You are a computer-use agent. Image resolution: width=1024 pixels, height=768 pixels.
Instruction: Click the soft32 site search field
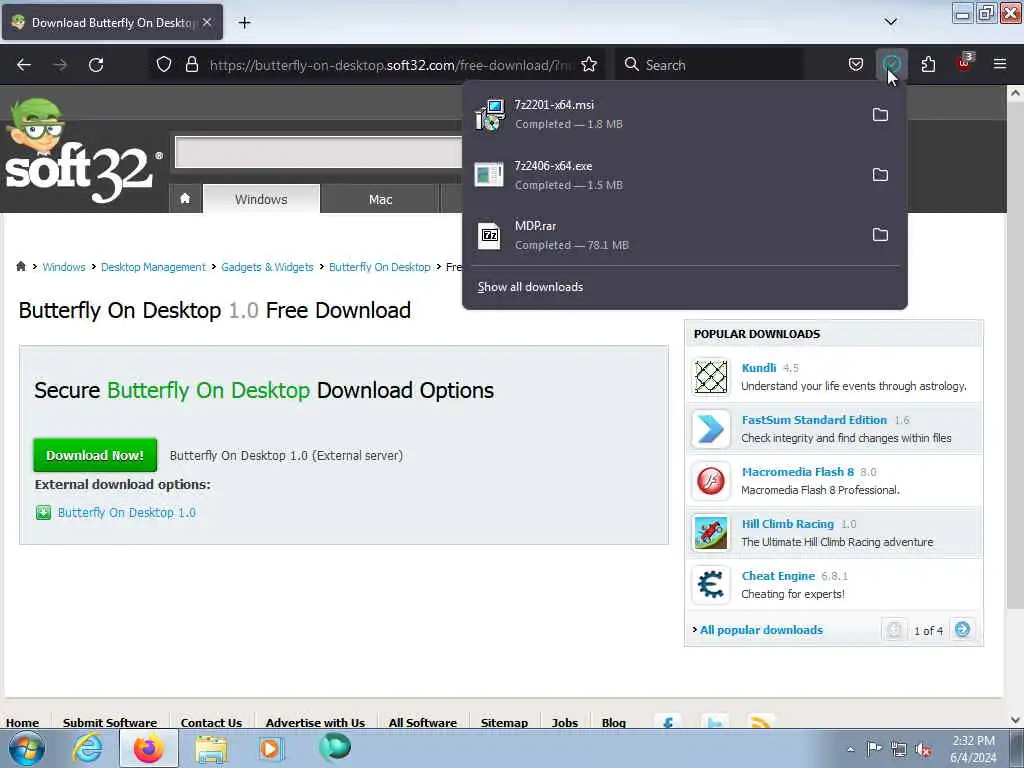point(319,152)
